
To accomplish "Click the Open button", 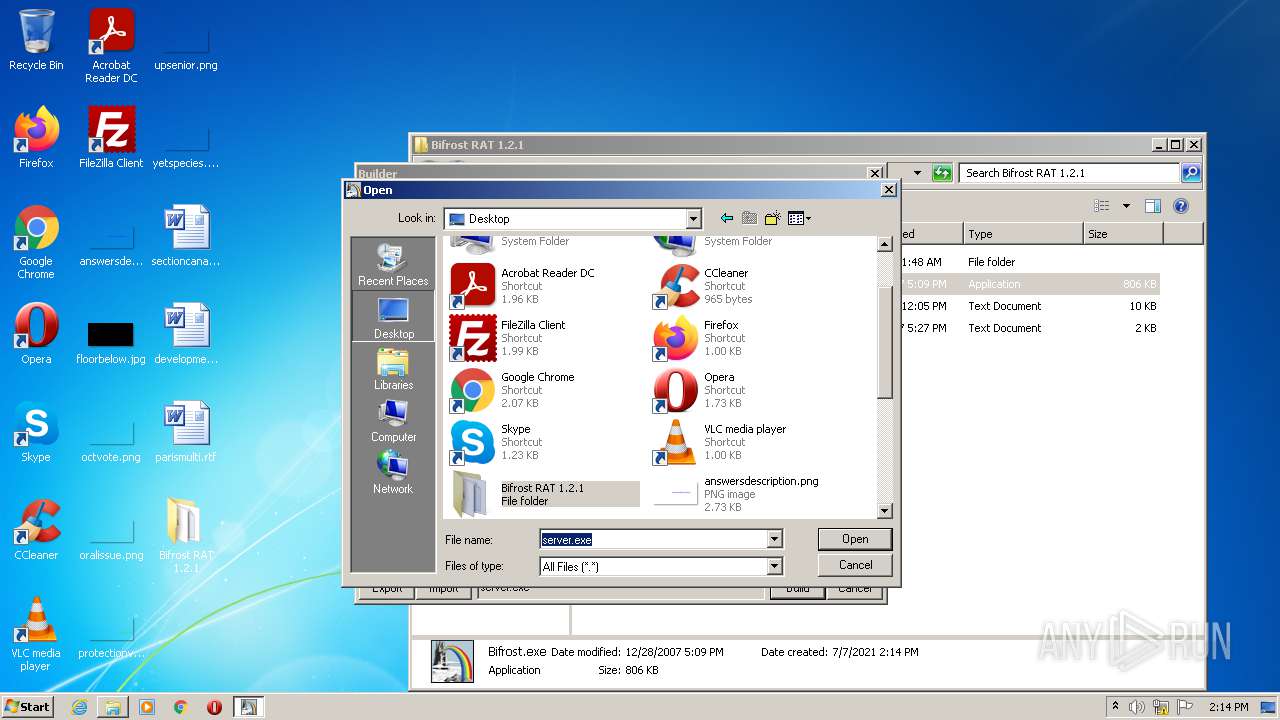I will coord(855,539).
